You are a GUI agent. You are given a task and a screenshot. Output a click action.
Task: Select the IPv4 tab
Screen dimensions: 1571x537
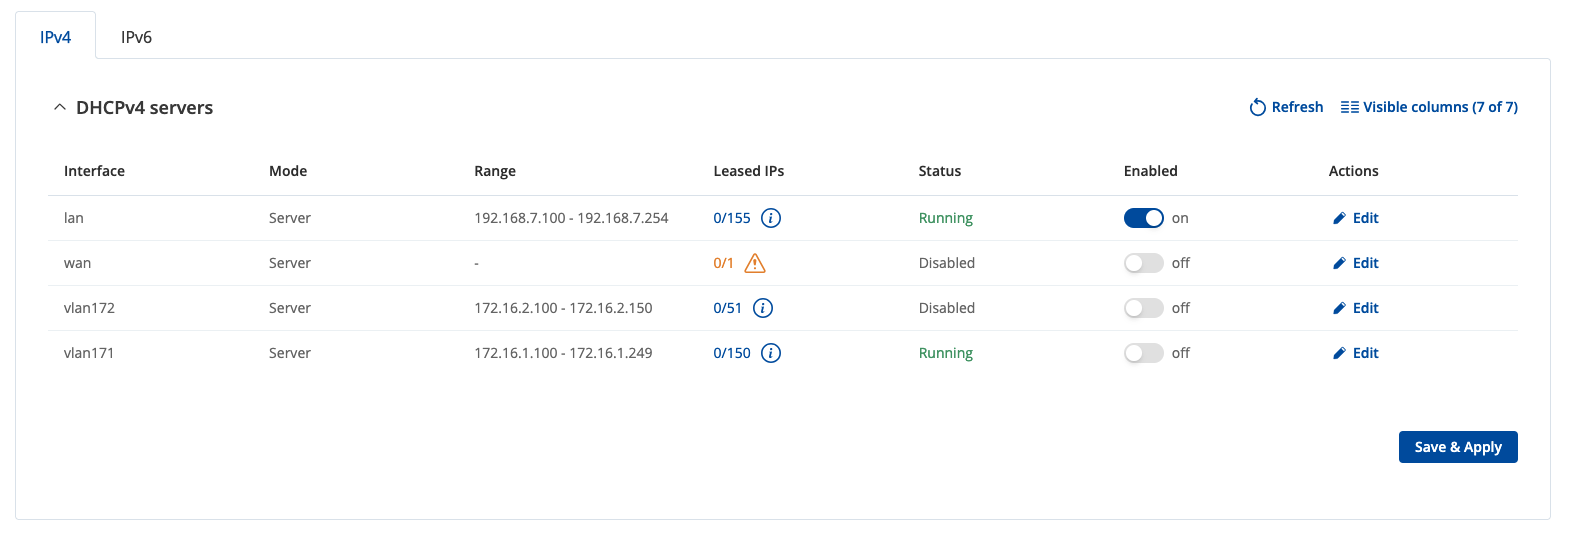coord(55,37)
